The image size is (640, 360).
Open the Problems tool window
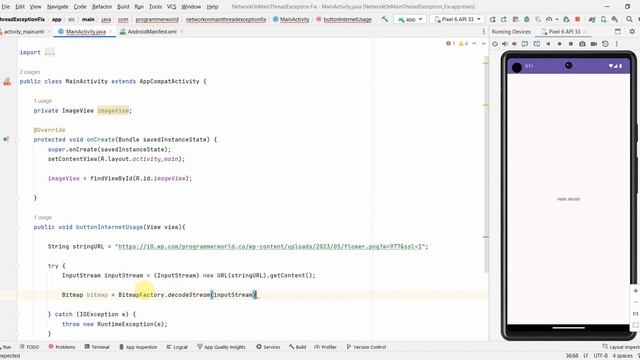[62, 347]
